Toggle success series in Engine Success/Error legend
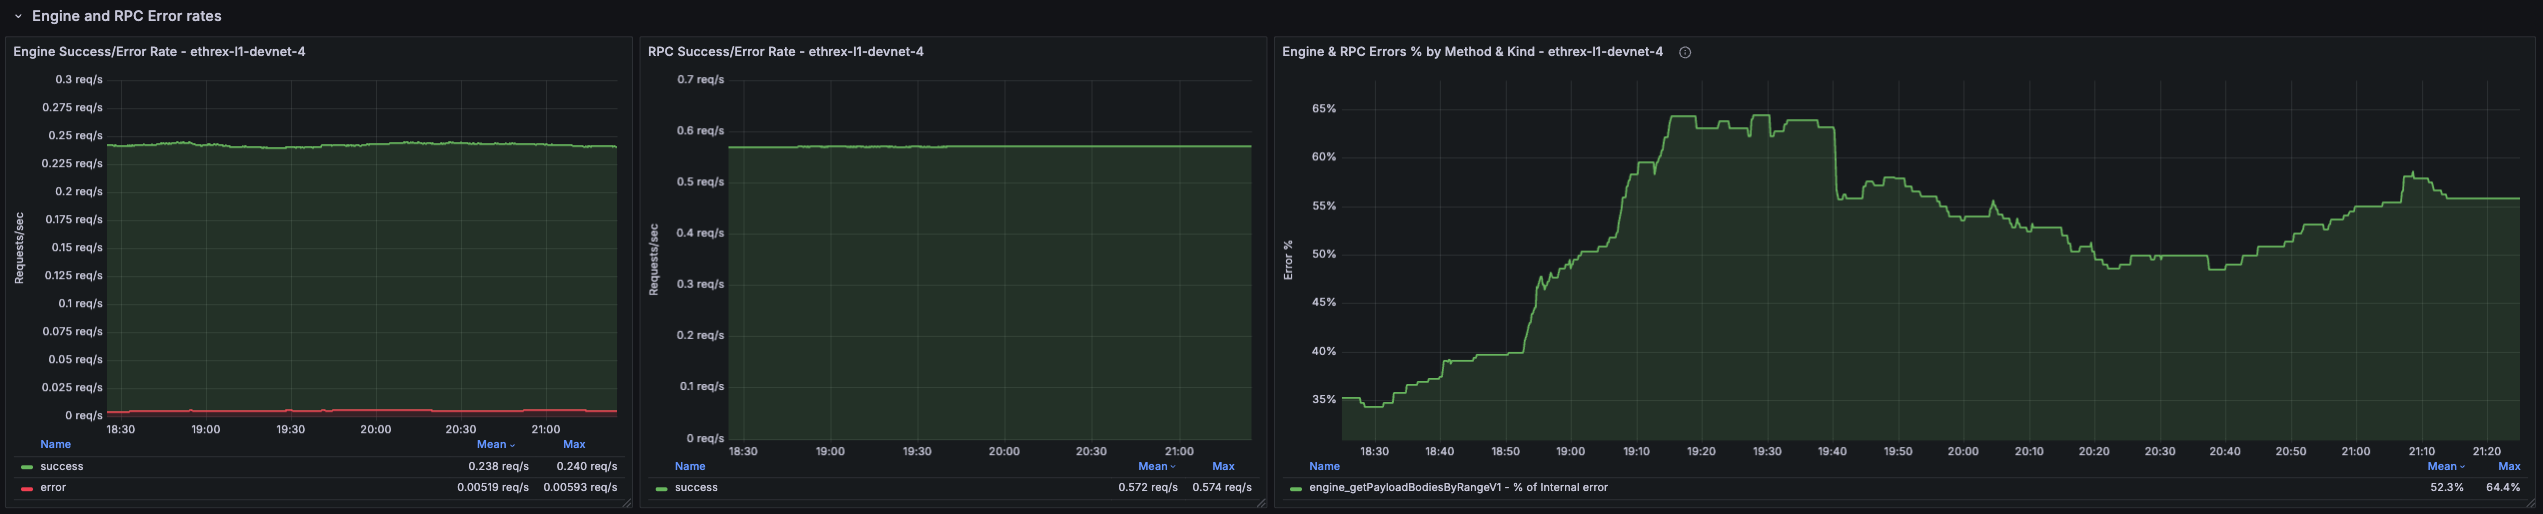Screen dimensions: 2543x514 coord(62,467)
